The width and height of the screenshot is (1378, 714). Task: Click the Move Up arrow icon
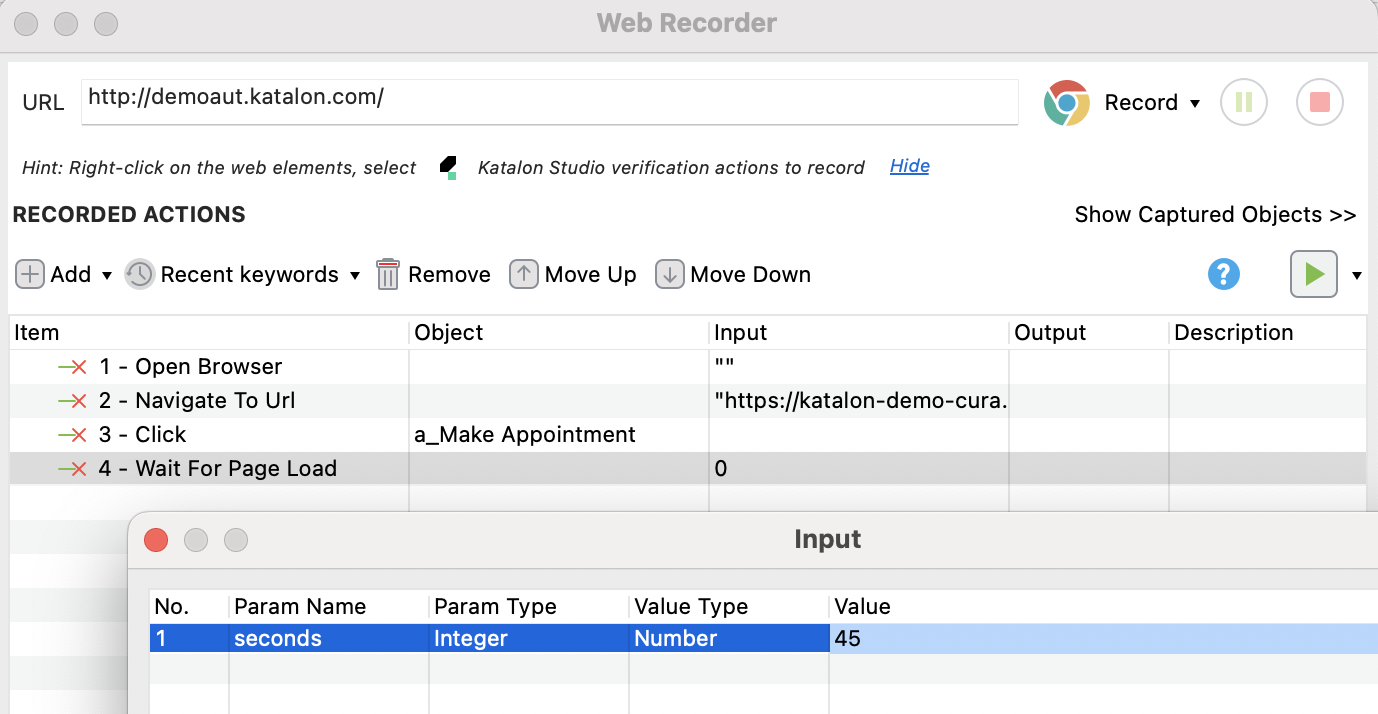tap(523, 273)
